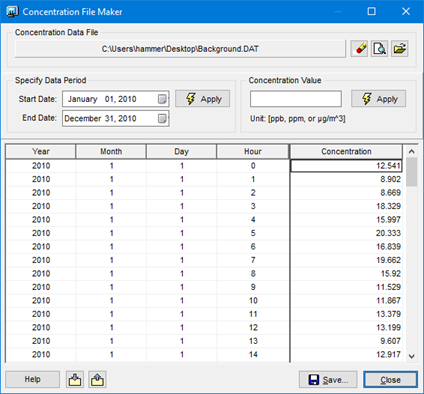Click the Background.DAT file path field
This screenshot has height=394, width=424.
(x=180, y=49)
